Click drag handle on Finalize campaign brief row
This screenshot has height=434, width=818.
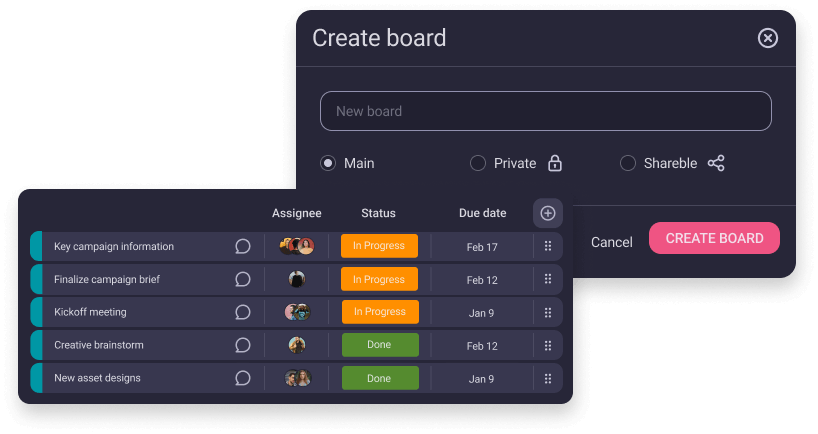(x=548, y=280)
